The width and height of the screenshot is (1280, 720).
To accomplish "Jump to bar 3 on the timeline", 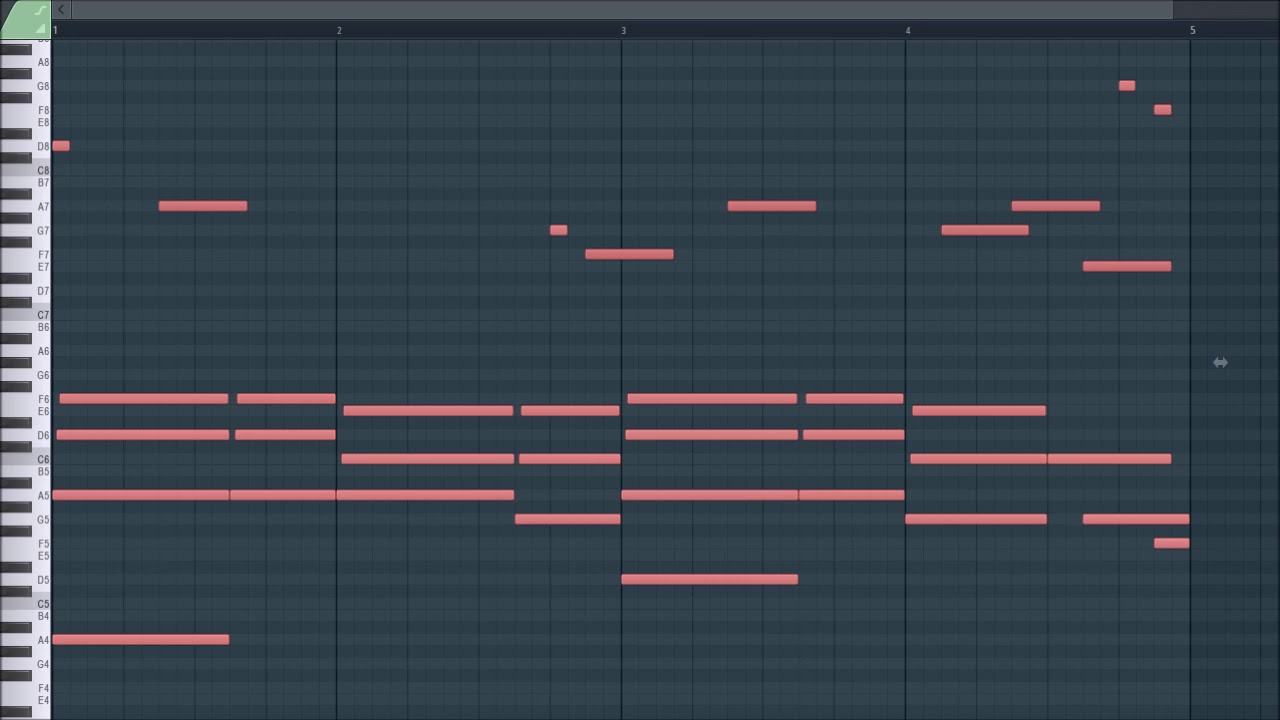I will point(624,31).
